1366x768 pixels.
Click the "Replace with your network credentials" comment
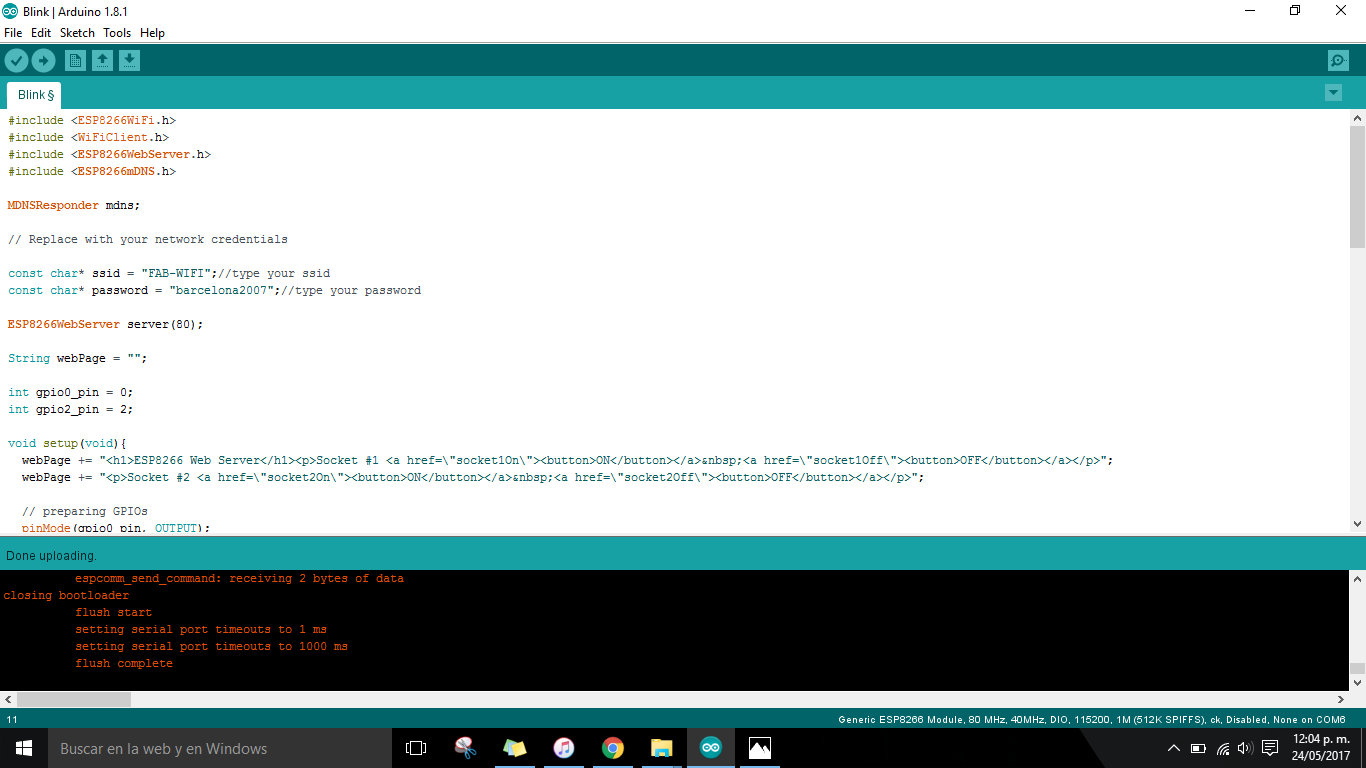point(148,239)
